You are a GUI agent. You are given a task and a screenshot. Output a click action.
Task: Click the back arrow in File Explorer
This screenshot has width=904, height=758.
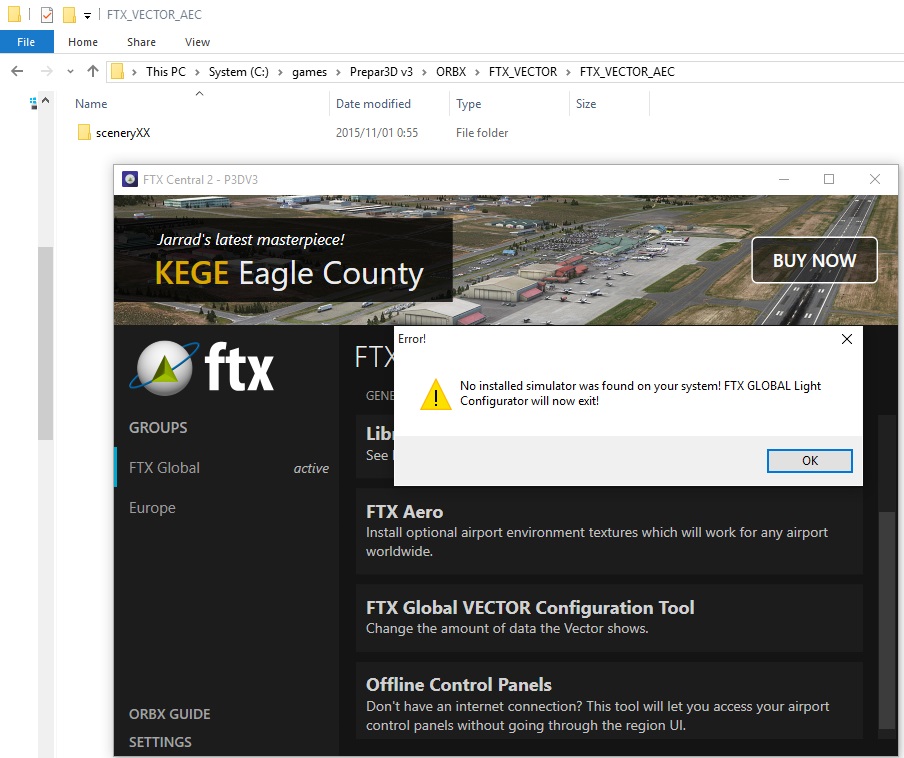(17, 71)
